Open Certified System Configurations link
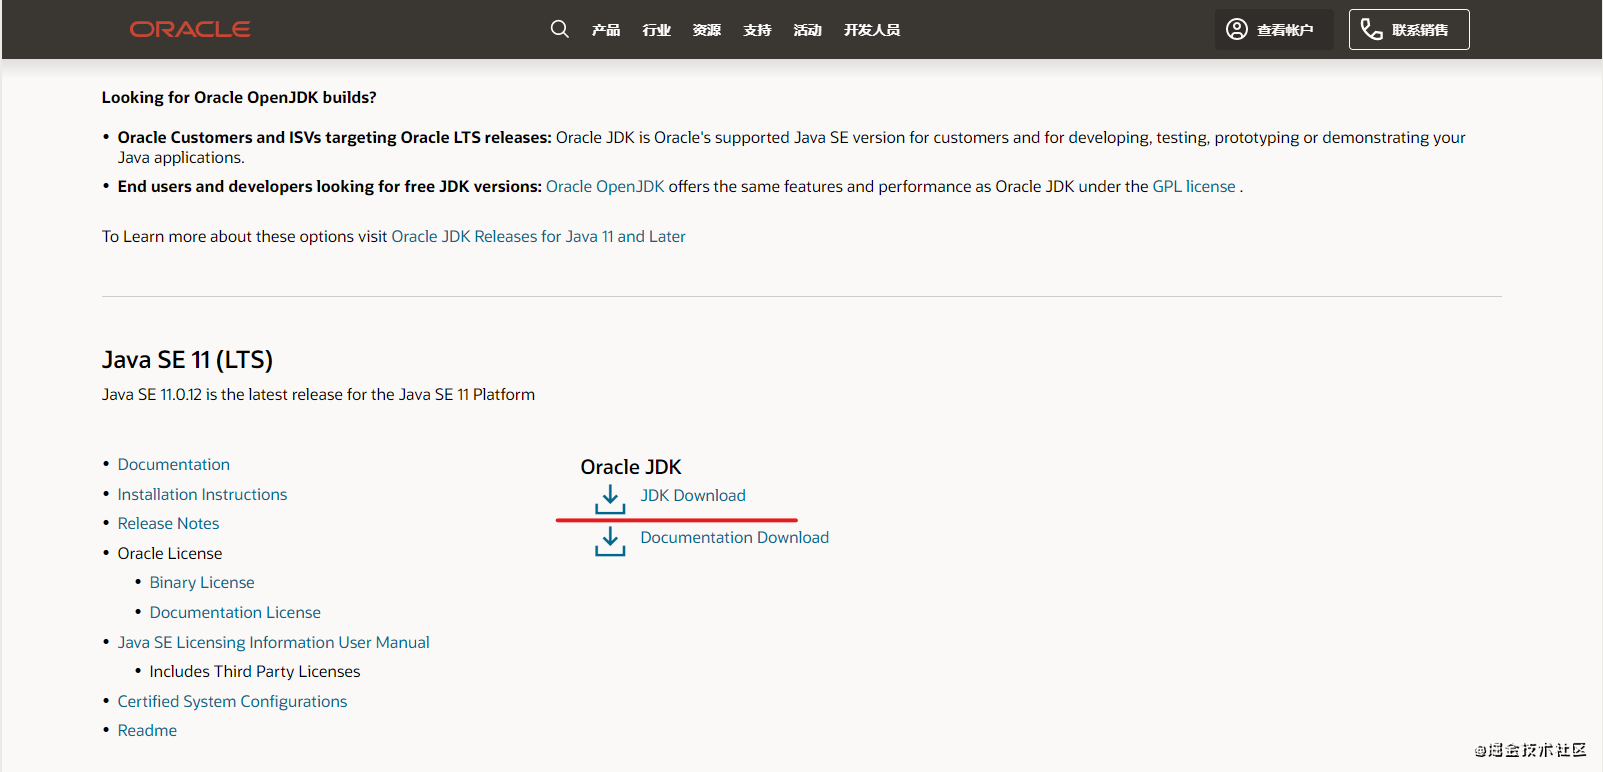 pyautogui.click(x=232, y=701)
